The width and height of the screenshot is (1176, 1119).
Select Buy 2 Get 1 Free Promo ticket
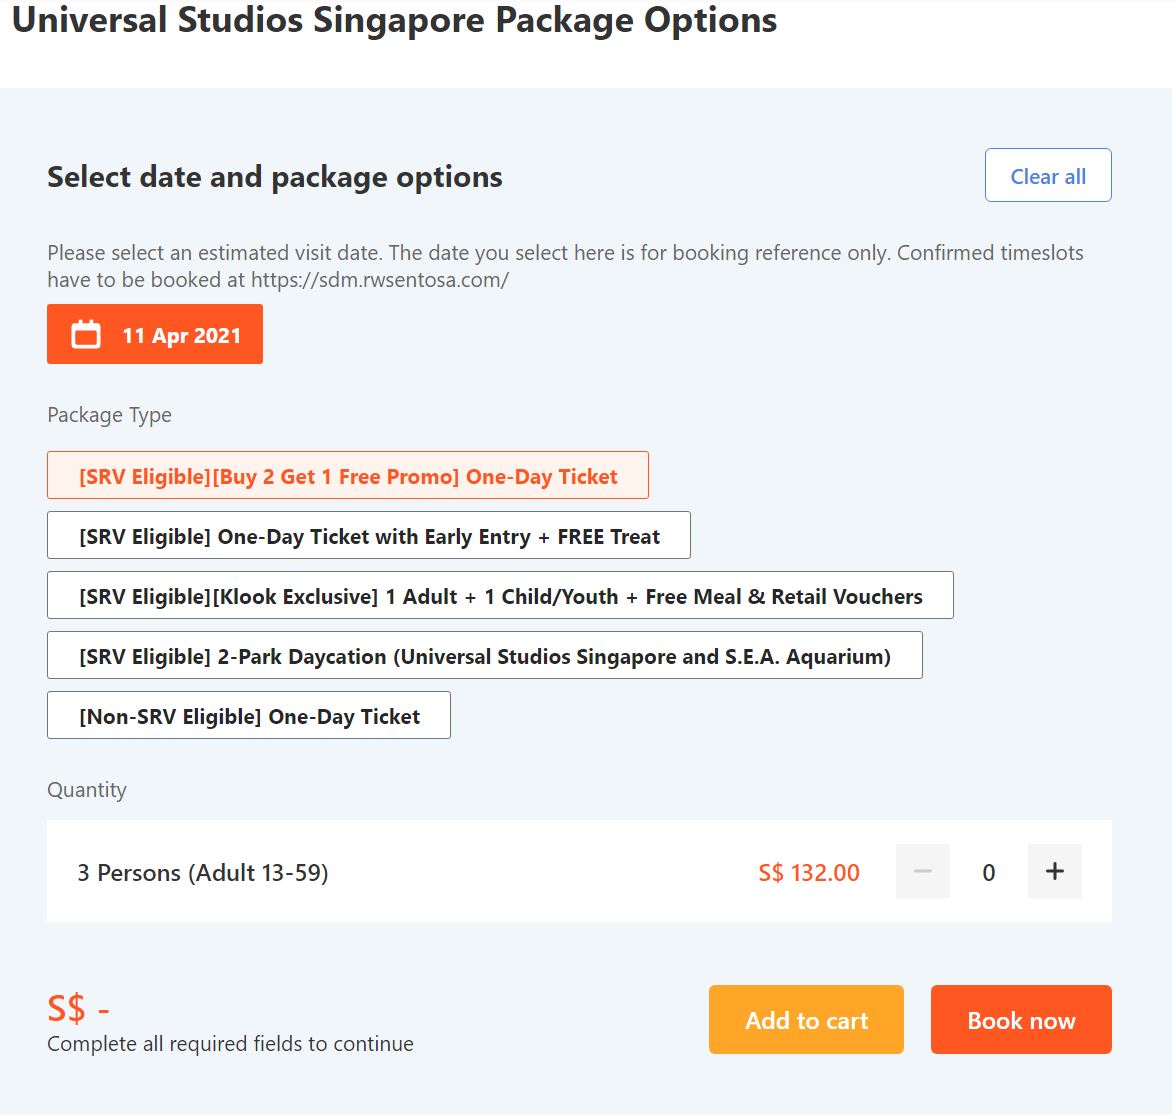349,477
